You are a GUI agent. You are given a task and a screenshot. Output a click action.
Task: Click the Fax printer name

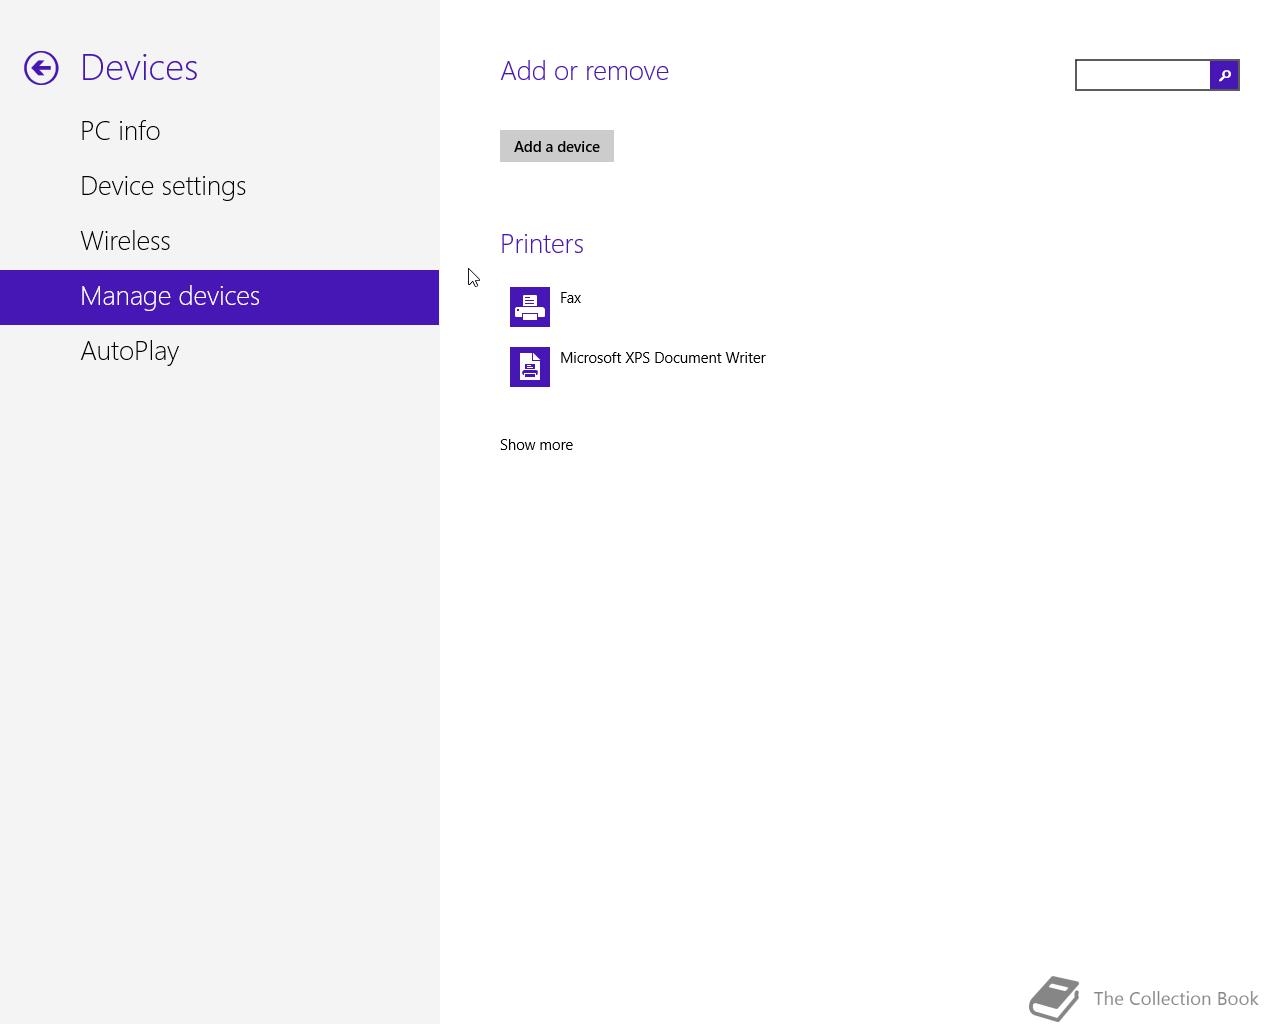570,298
